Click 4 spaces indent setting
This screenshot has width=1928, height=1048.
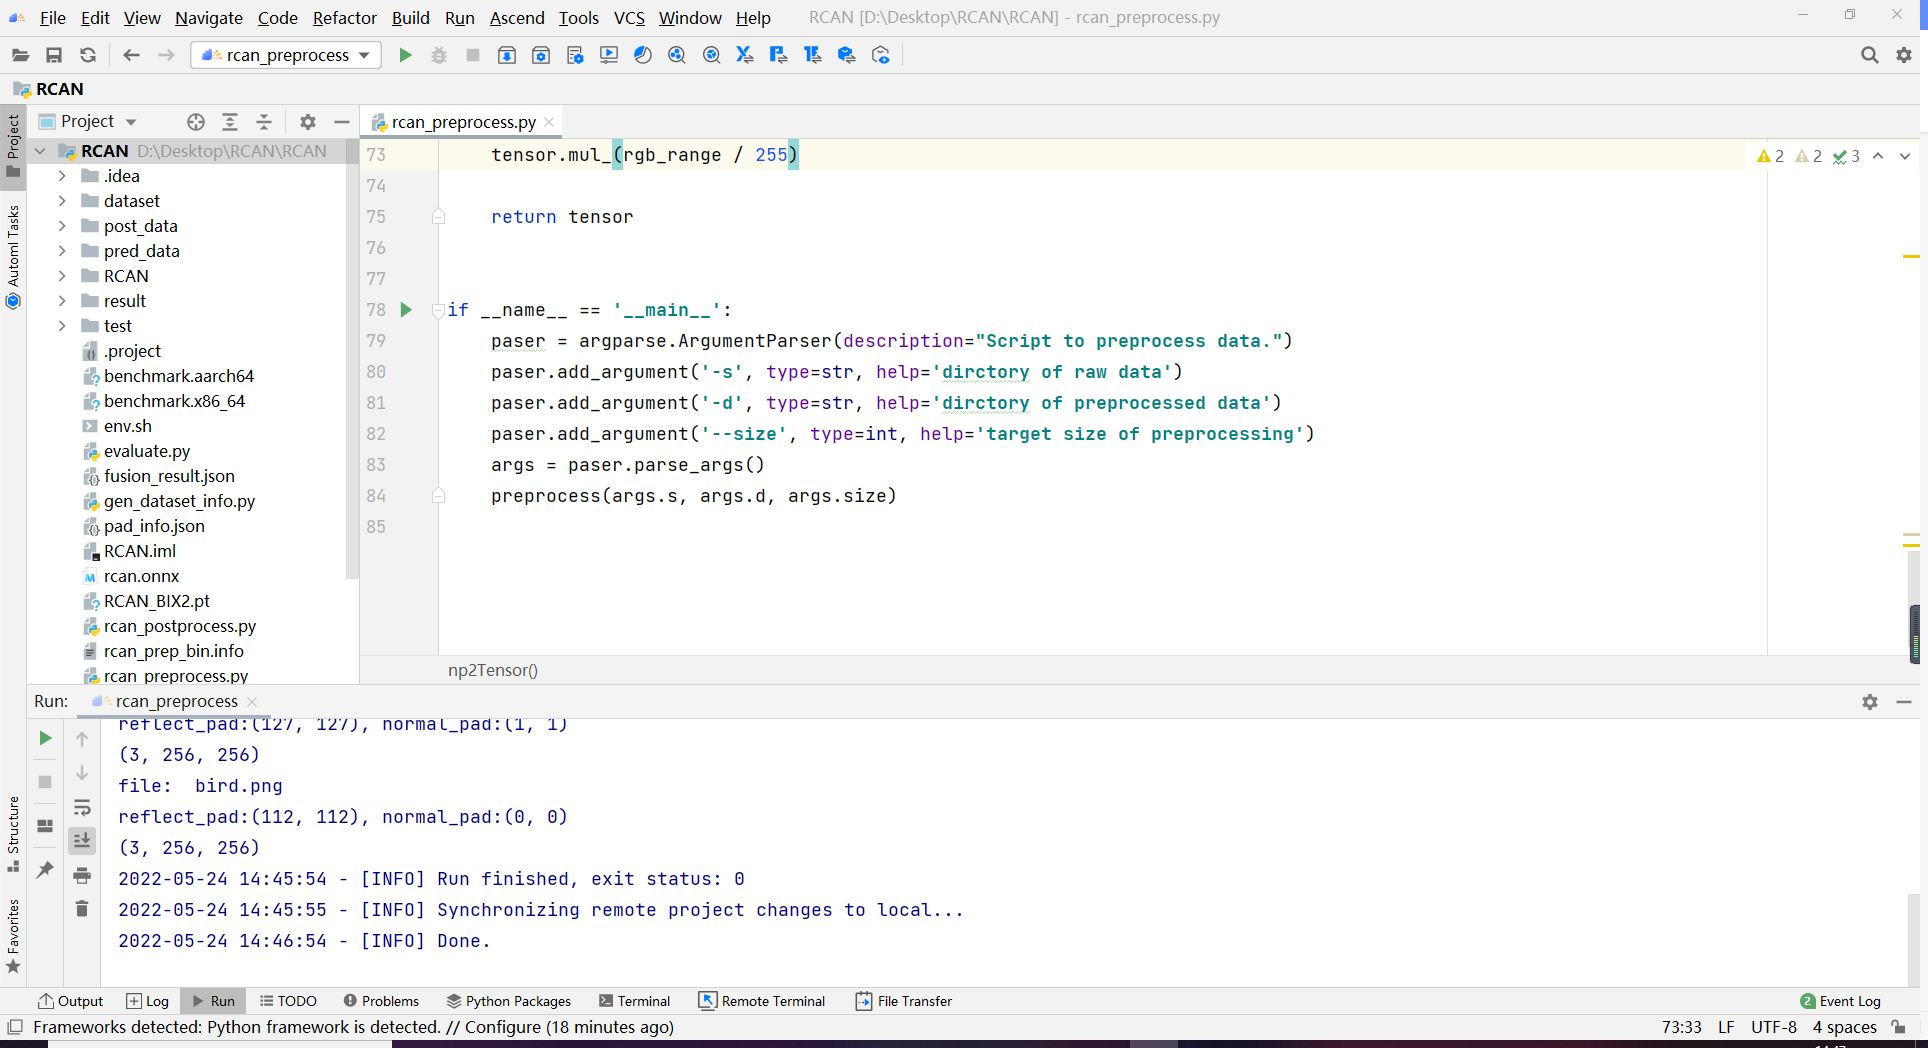(1844, 1027)
